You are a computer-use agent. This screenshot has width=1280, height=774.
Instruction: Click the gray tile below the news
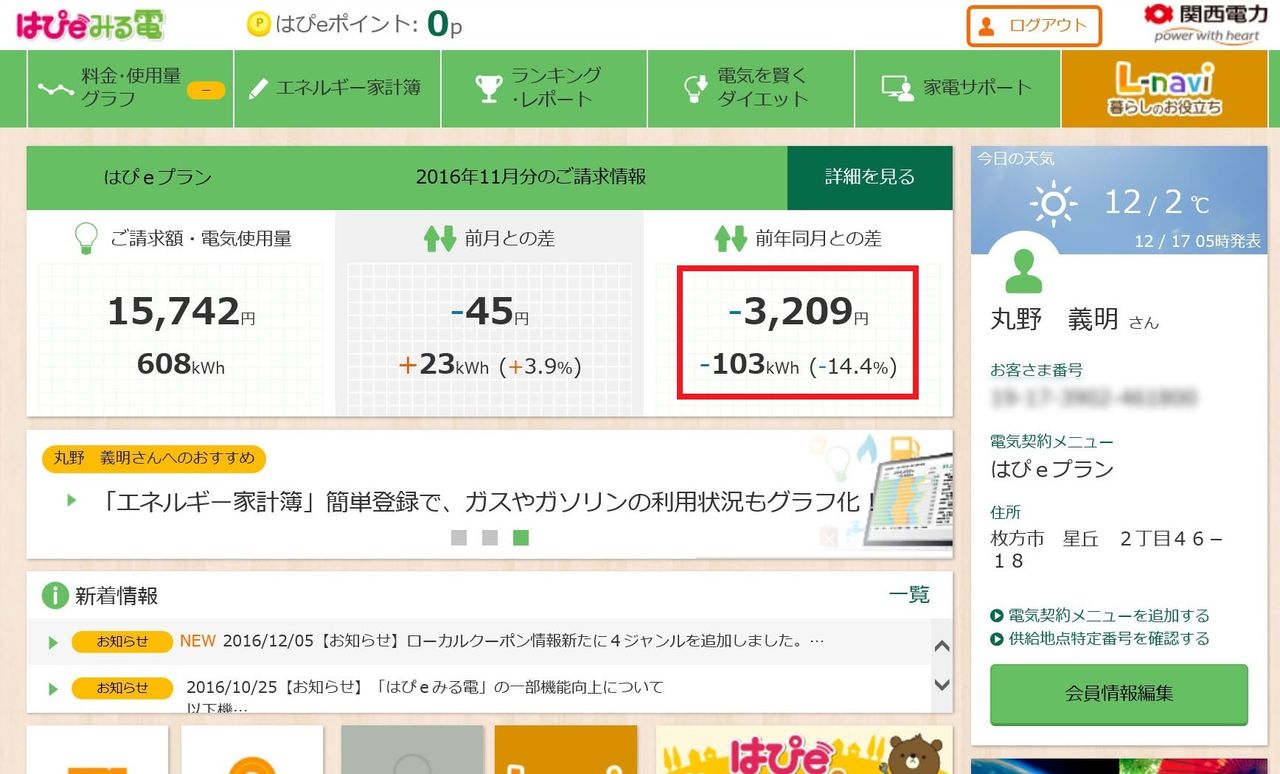[x=411, y=750]
